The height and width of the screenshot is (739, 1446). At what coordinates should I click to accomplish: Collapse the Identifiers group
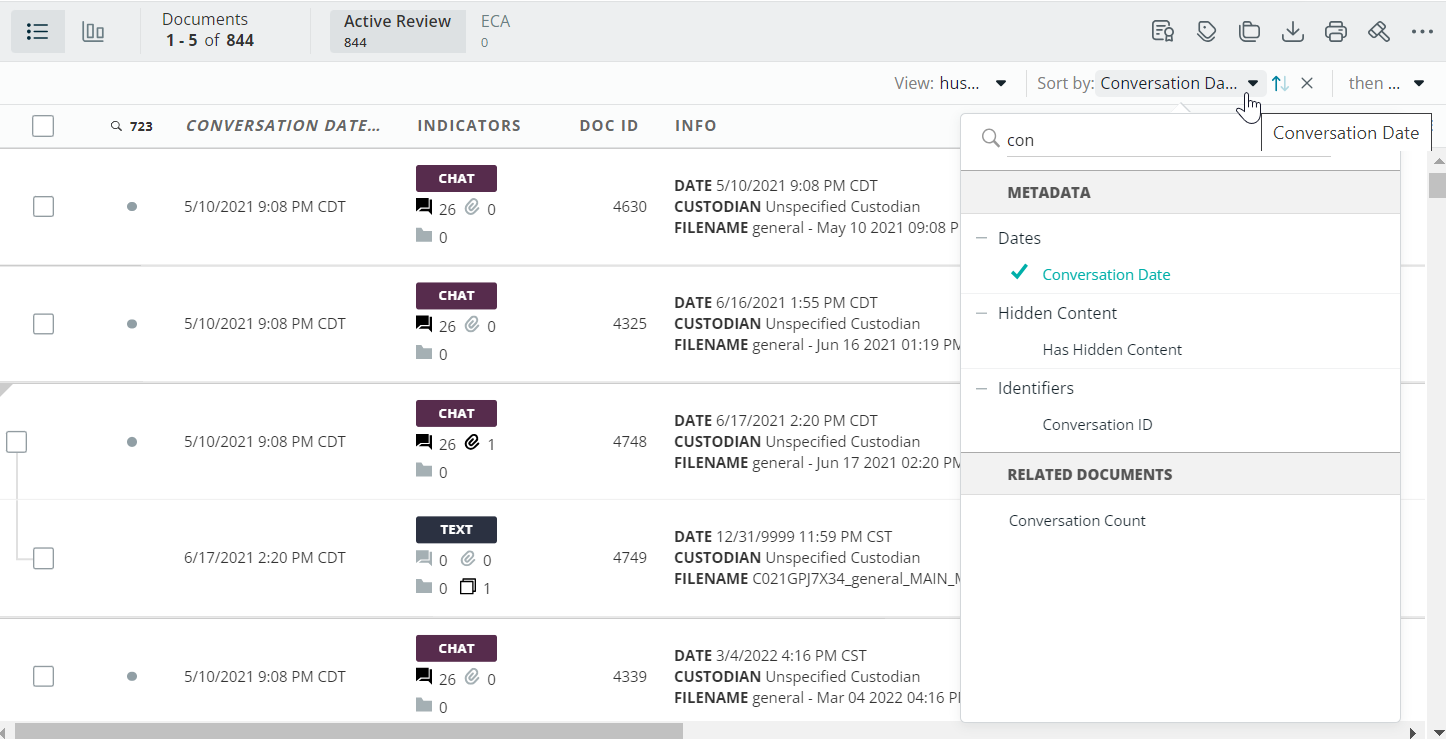981,388
